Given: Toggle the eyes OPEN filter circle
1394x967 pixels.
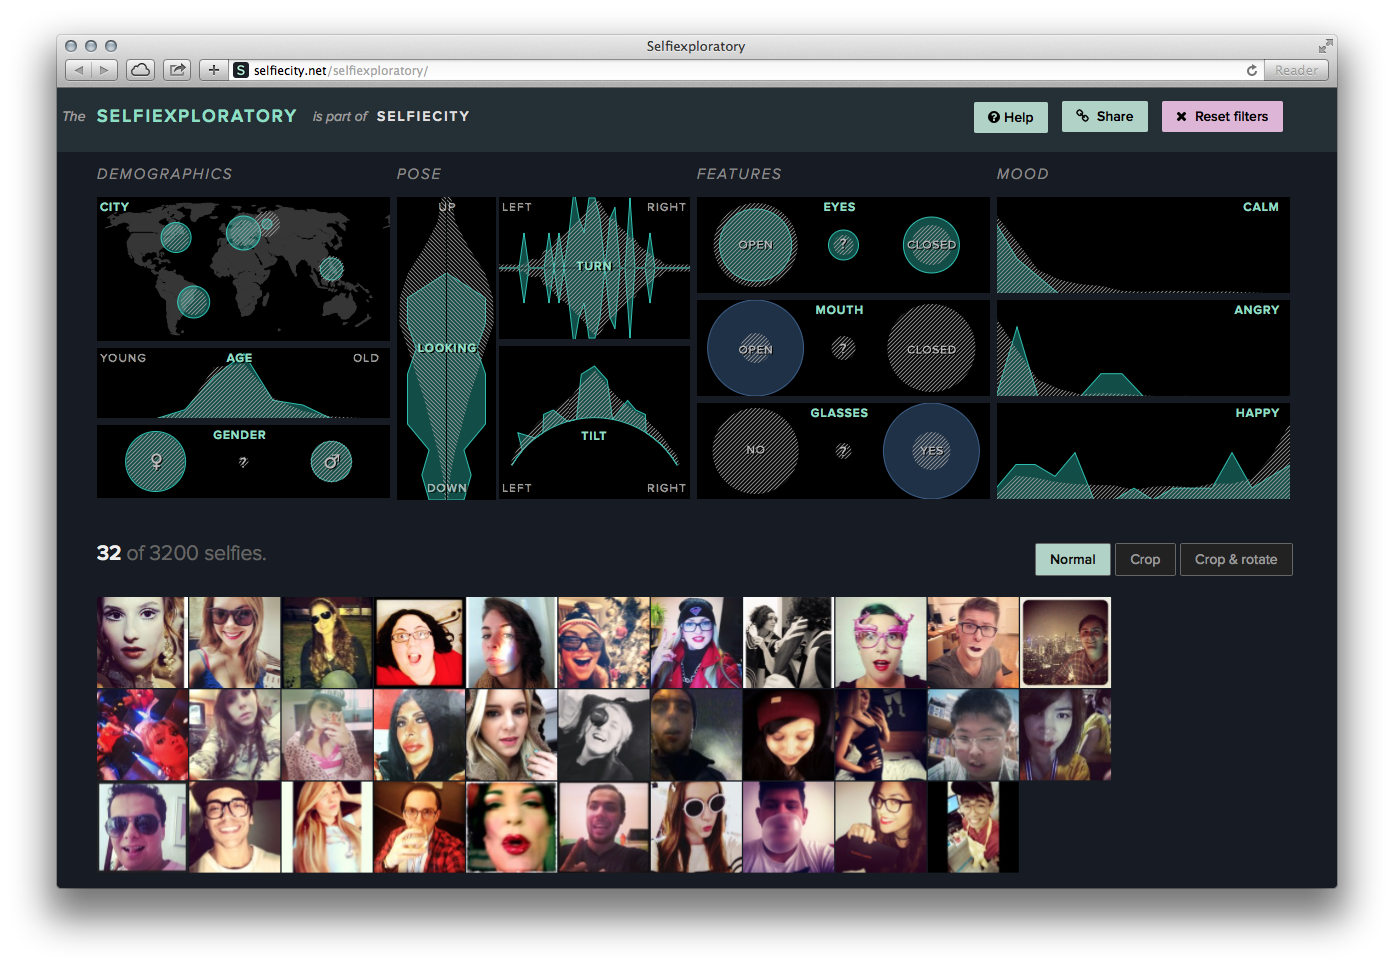Looking at the screenshot, I should click(755, 245).
